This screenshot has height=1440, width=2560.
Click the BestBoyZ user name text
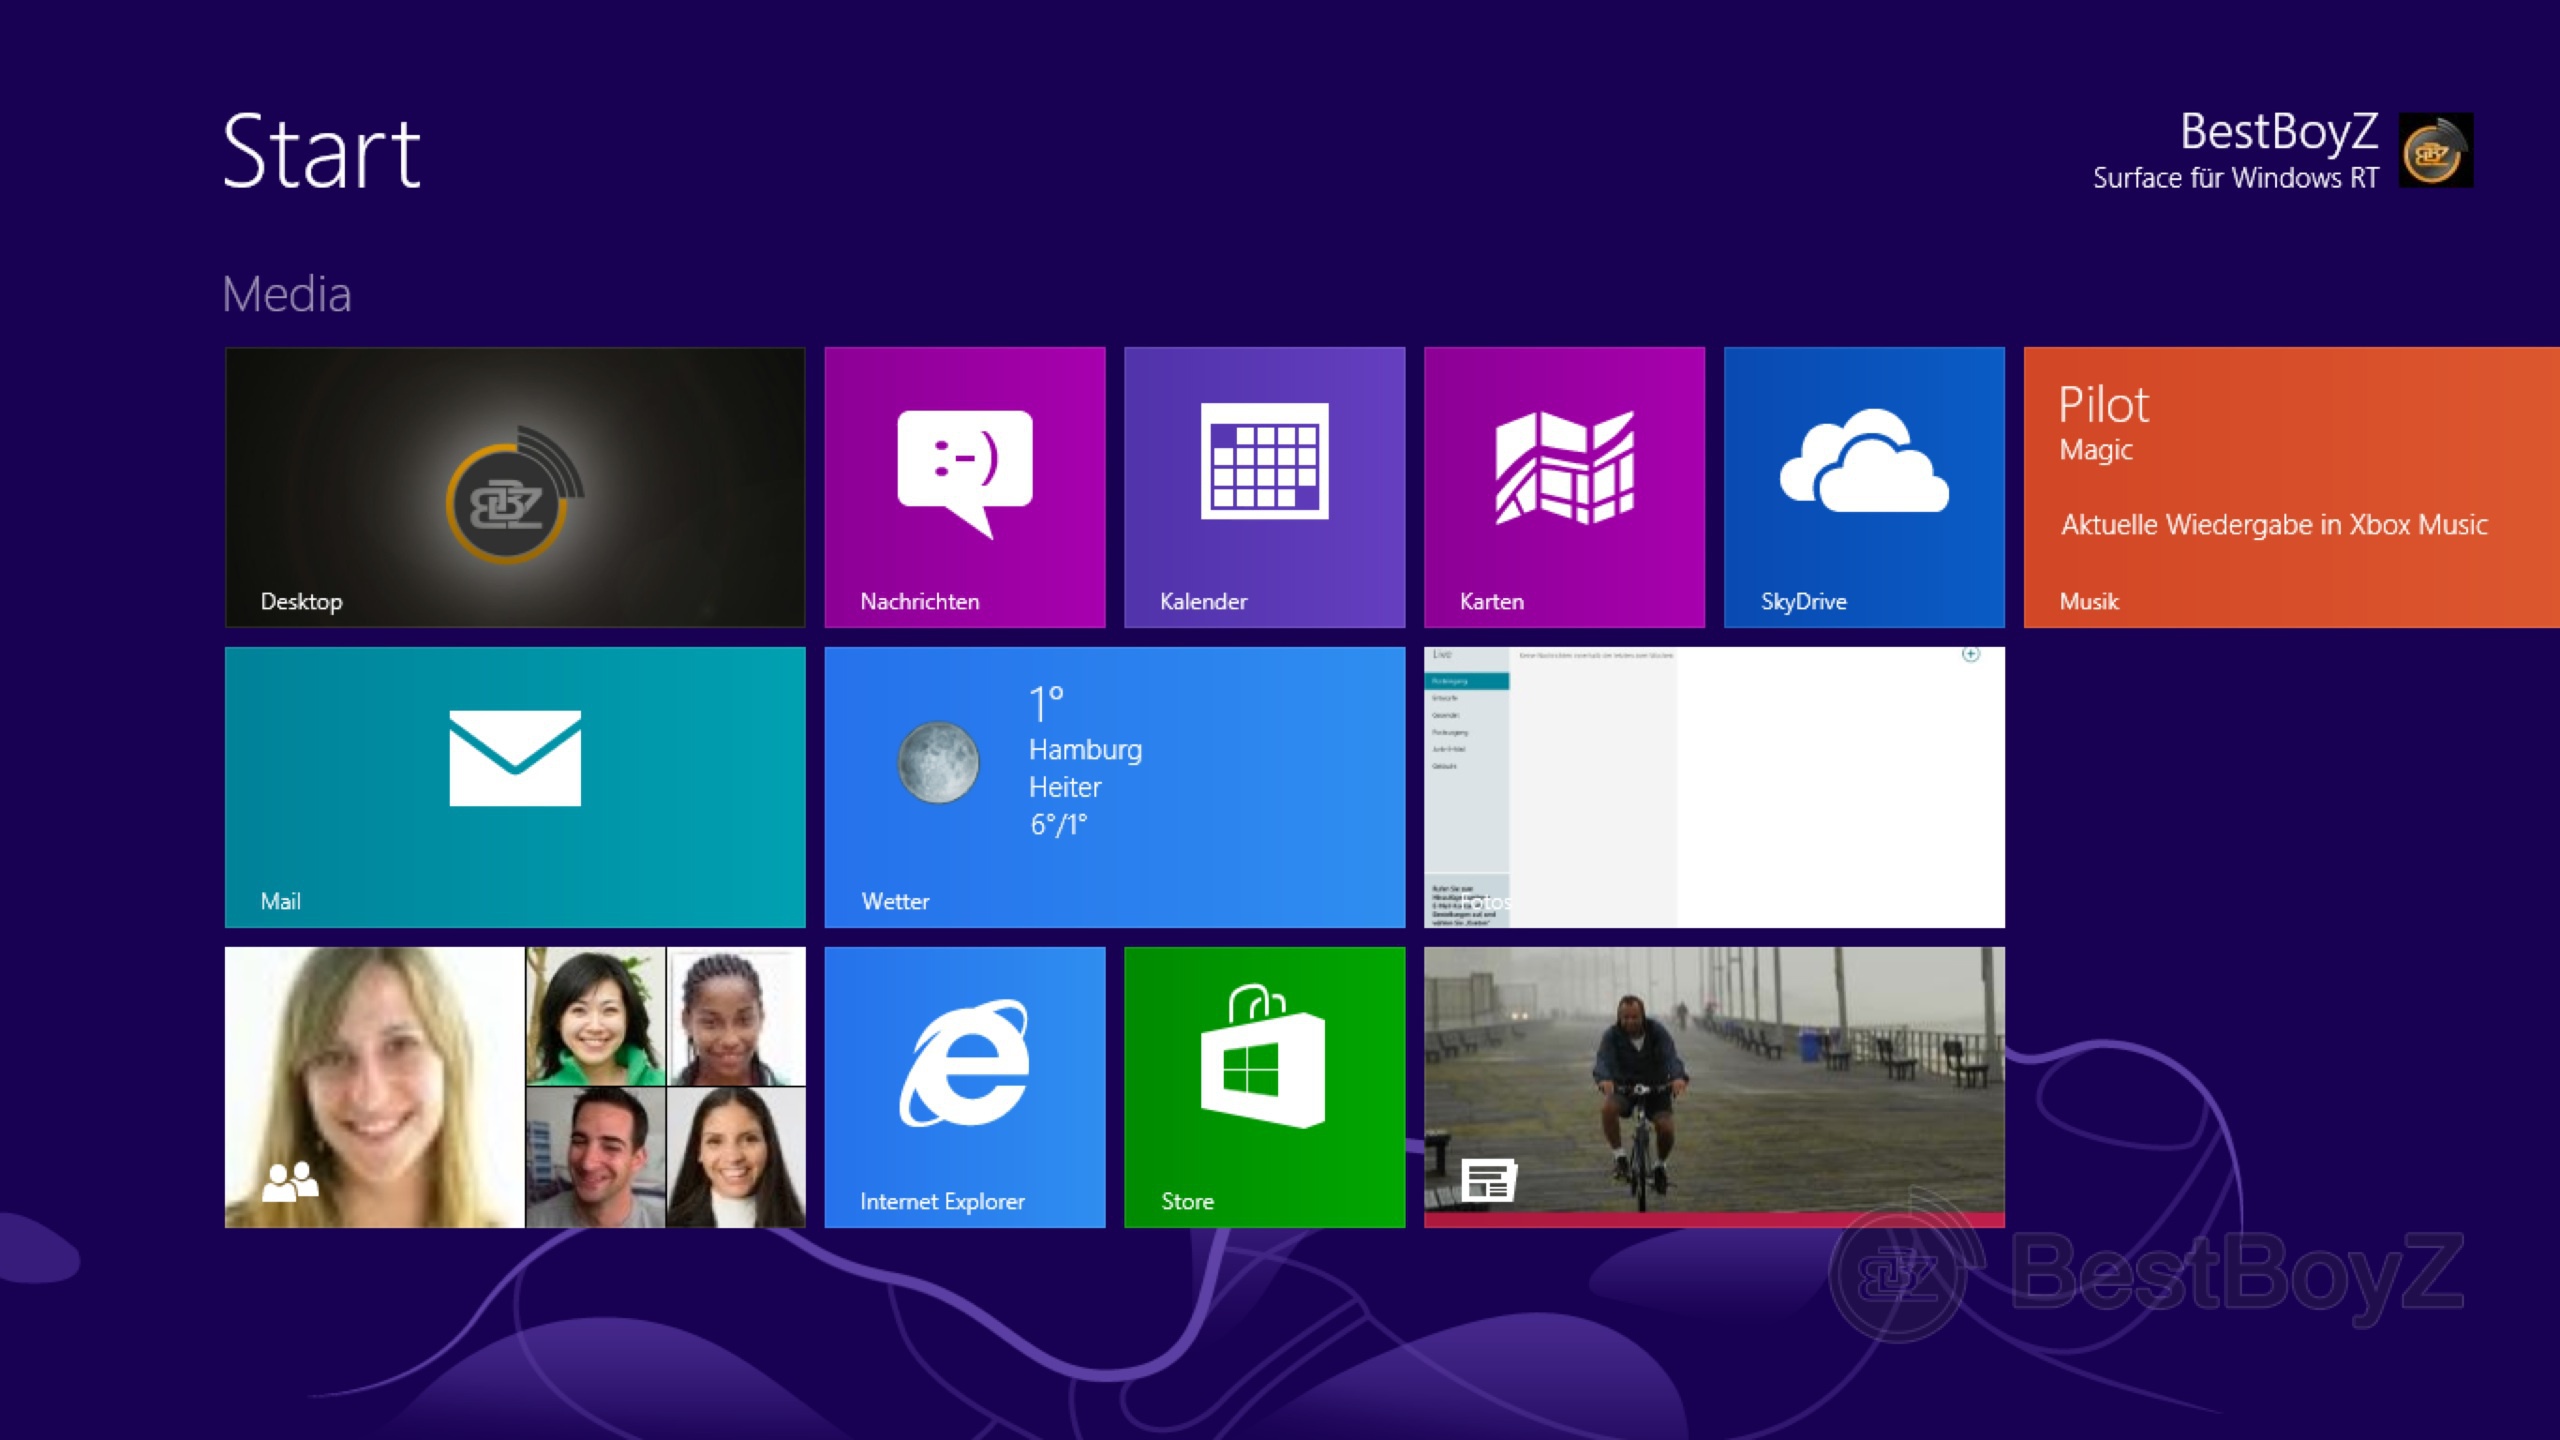tap(2278, 133)
